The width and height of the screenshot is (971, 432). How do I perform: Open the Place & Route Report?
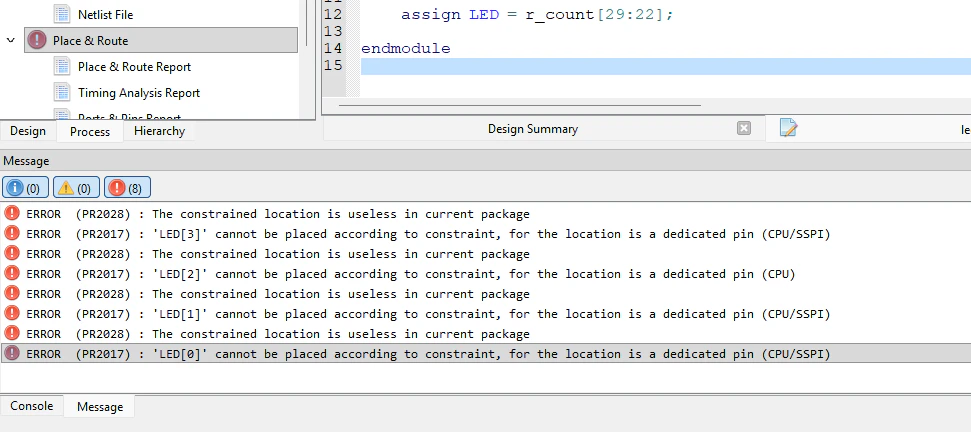[134, 67]
